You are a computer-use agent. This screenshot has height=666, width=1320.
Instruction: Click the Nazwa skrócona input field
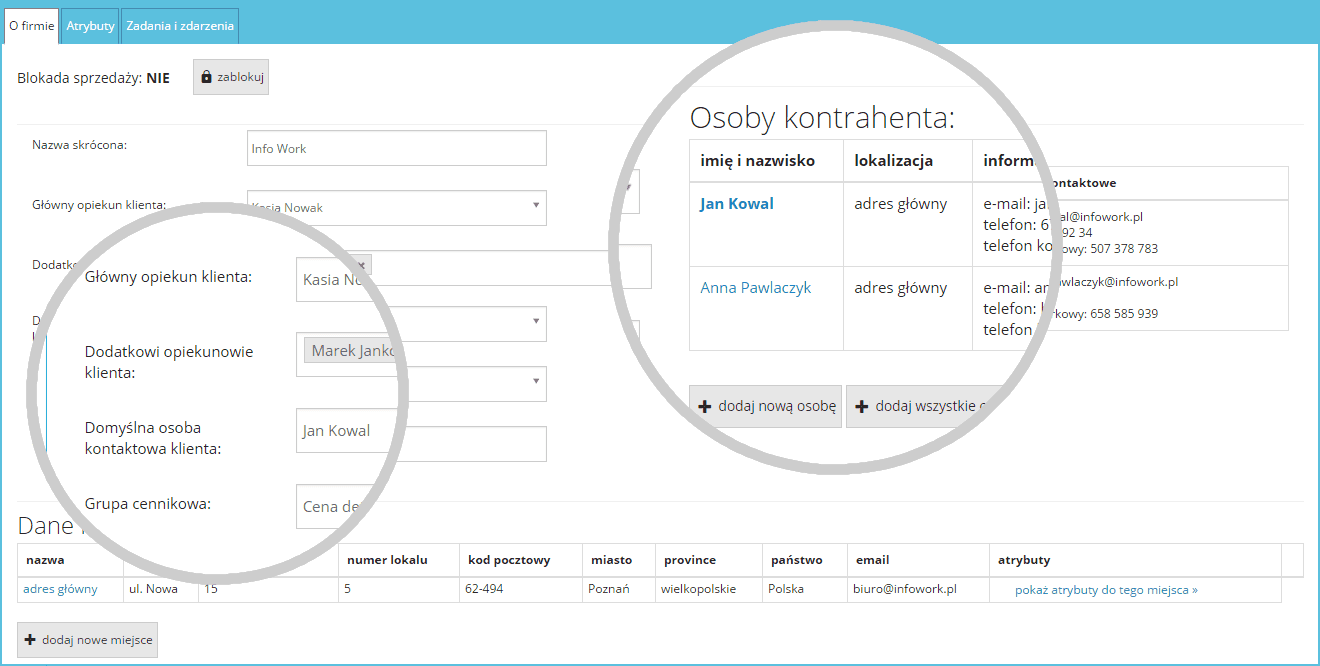pos(396,147)
